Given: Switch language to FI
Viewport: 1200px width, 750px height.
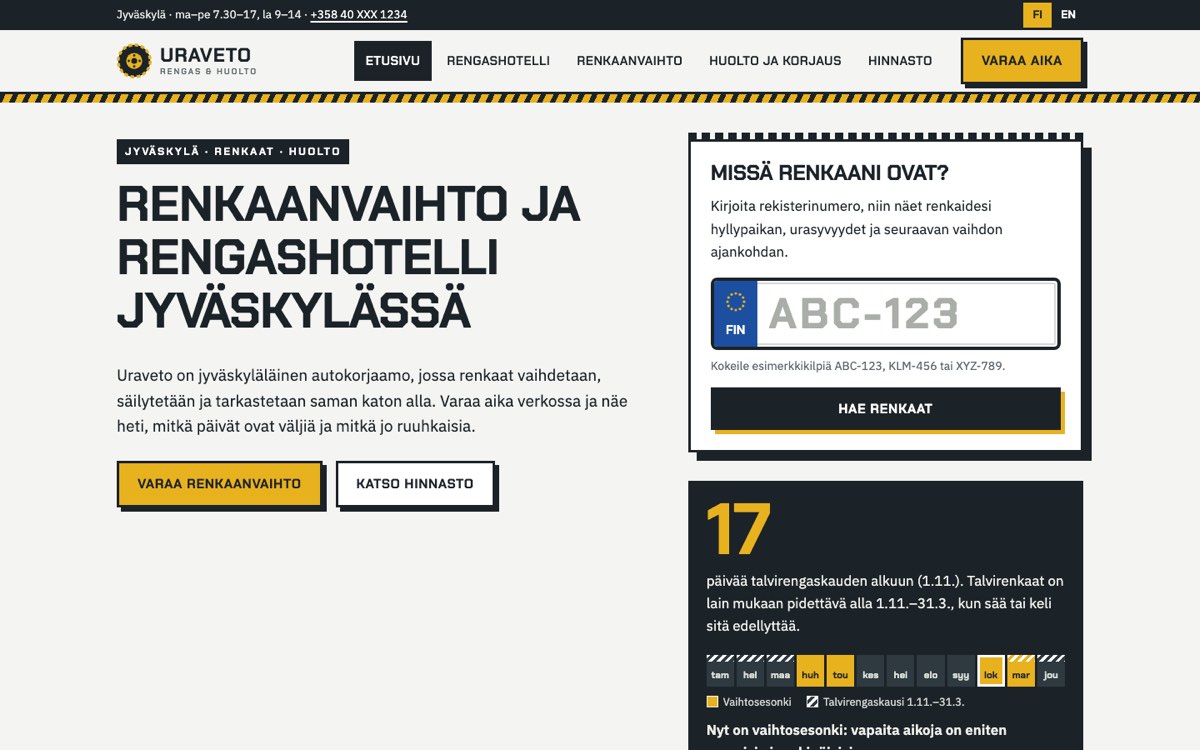Looking at the screenshot, I should 1037,15.
